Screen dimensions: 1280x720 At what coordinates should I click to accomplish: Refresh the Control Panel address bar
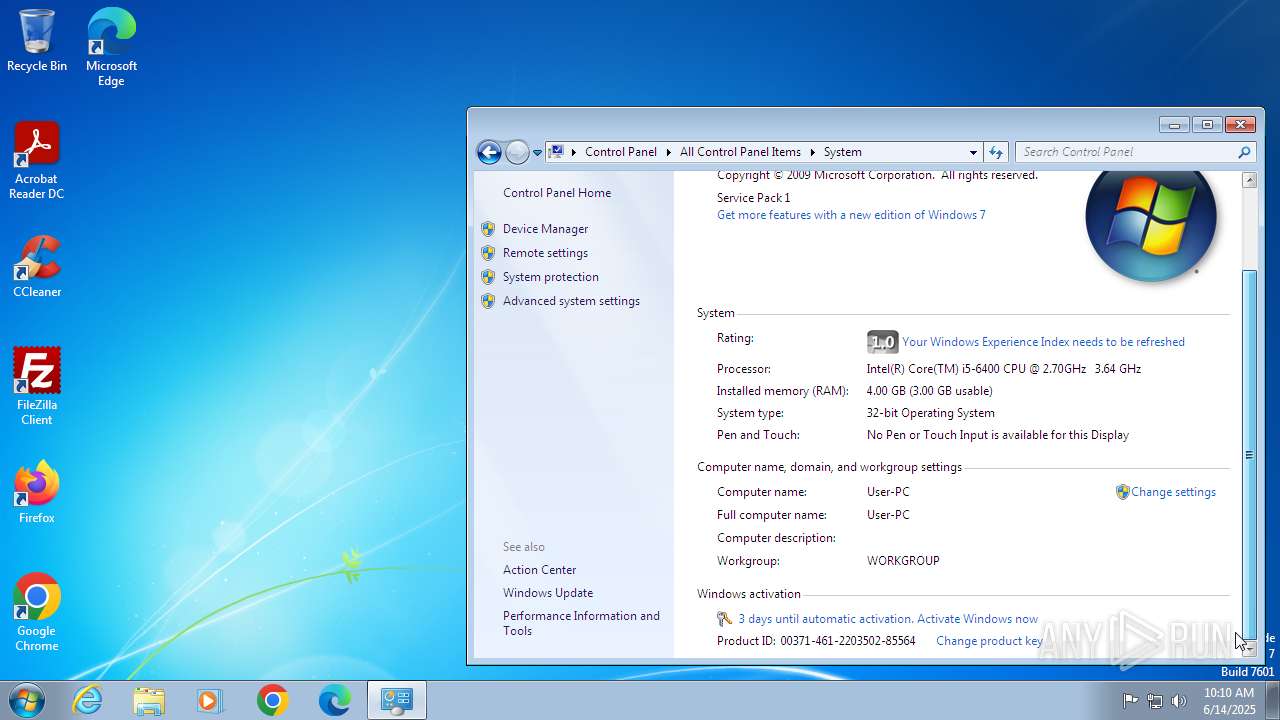tap(996, 152)
